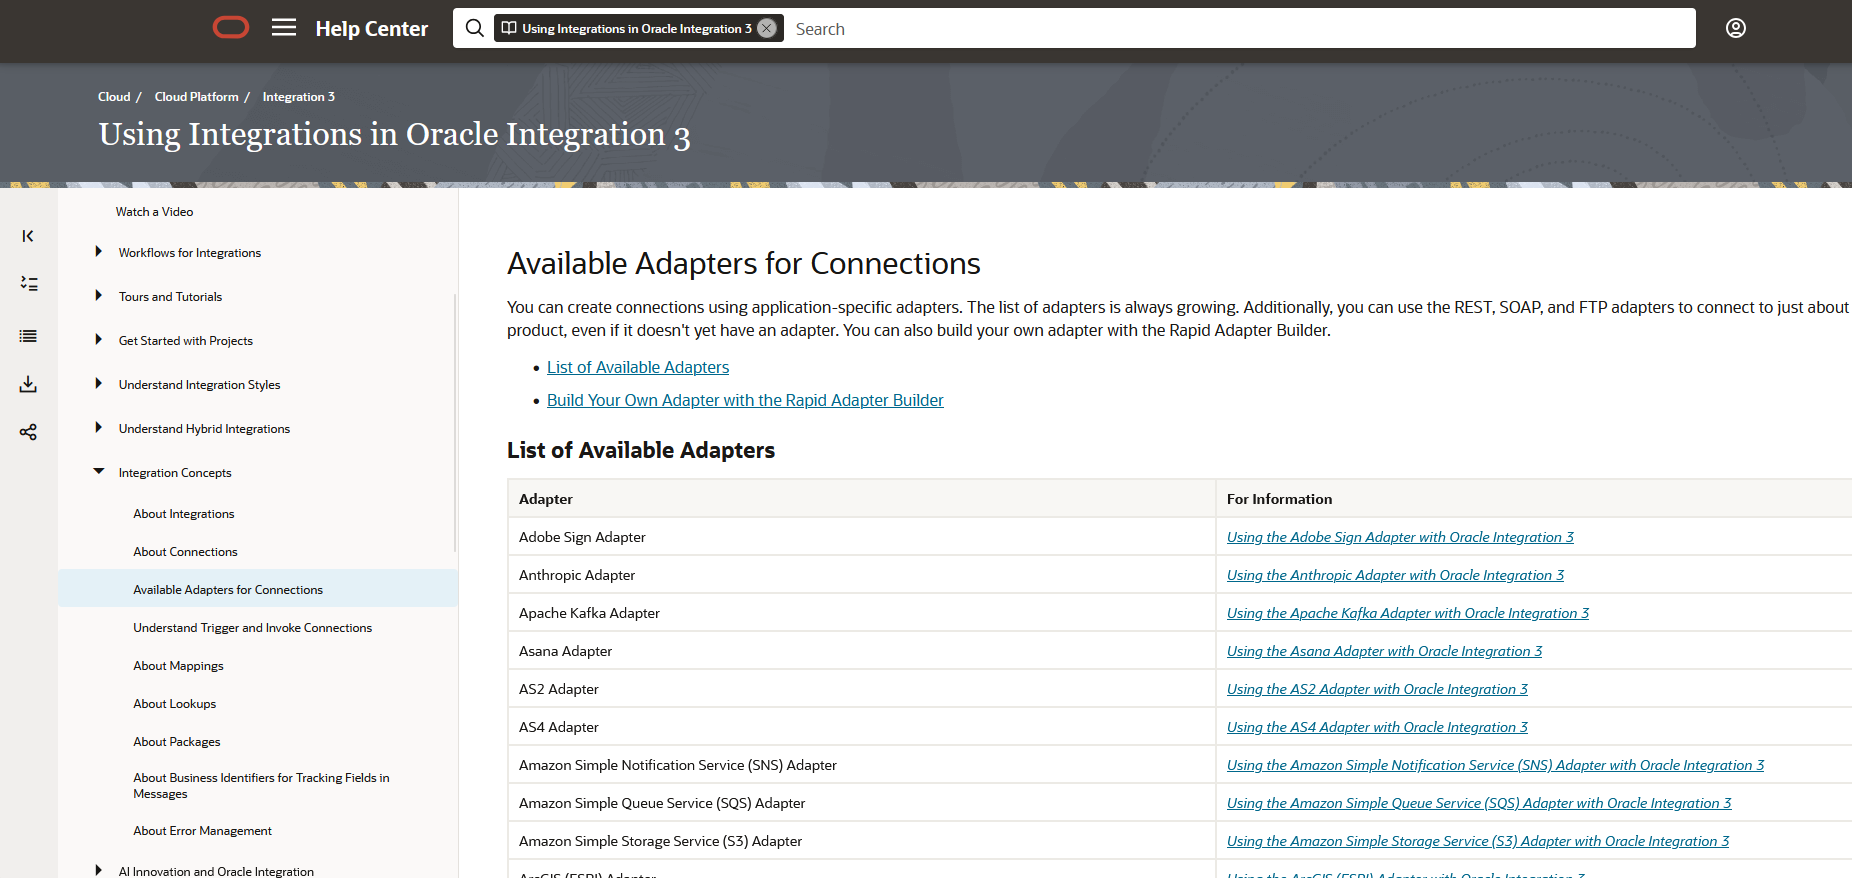The image size is (1852, 878).
Task: Collapse the Integration Concepts section
Action: pyautogui.click(x=98, y=472)
